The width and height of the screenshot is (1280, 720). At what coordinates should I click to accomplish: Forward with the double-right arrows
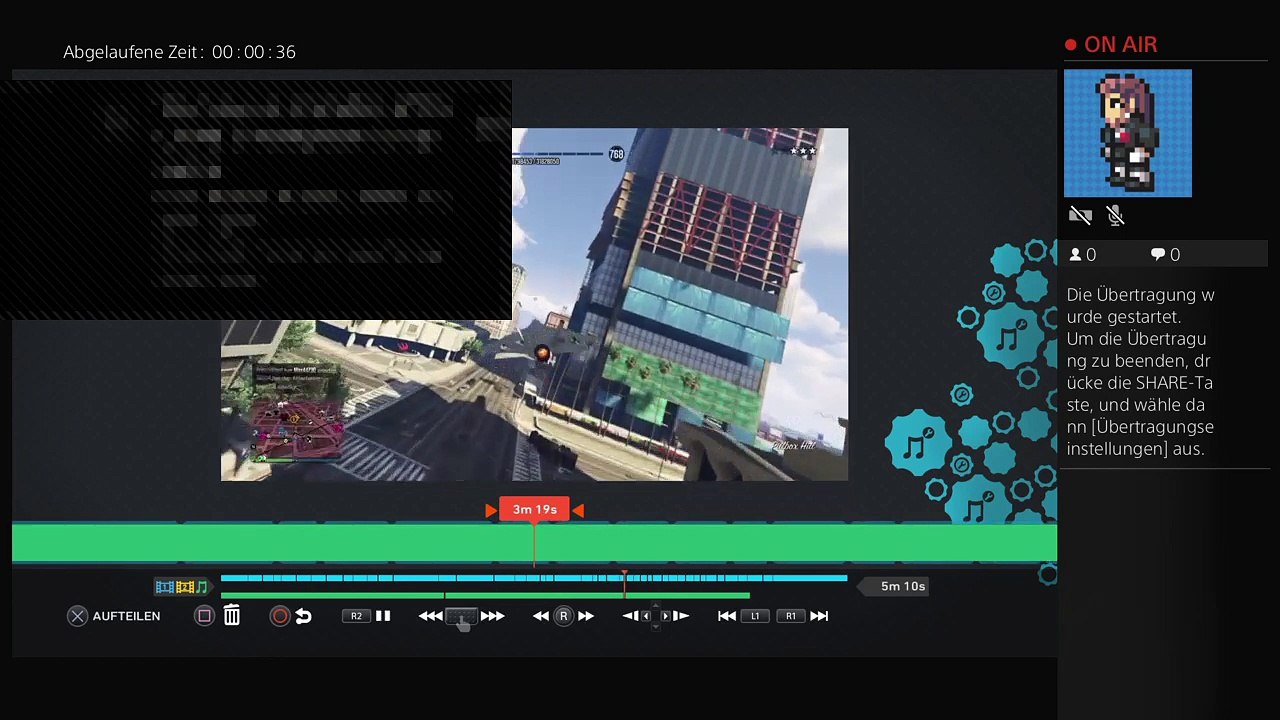586,616
